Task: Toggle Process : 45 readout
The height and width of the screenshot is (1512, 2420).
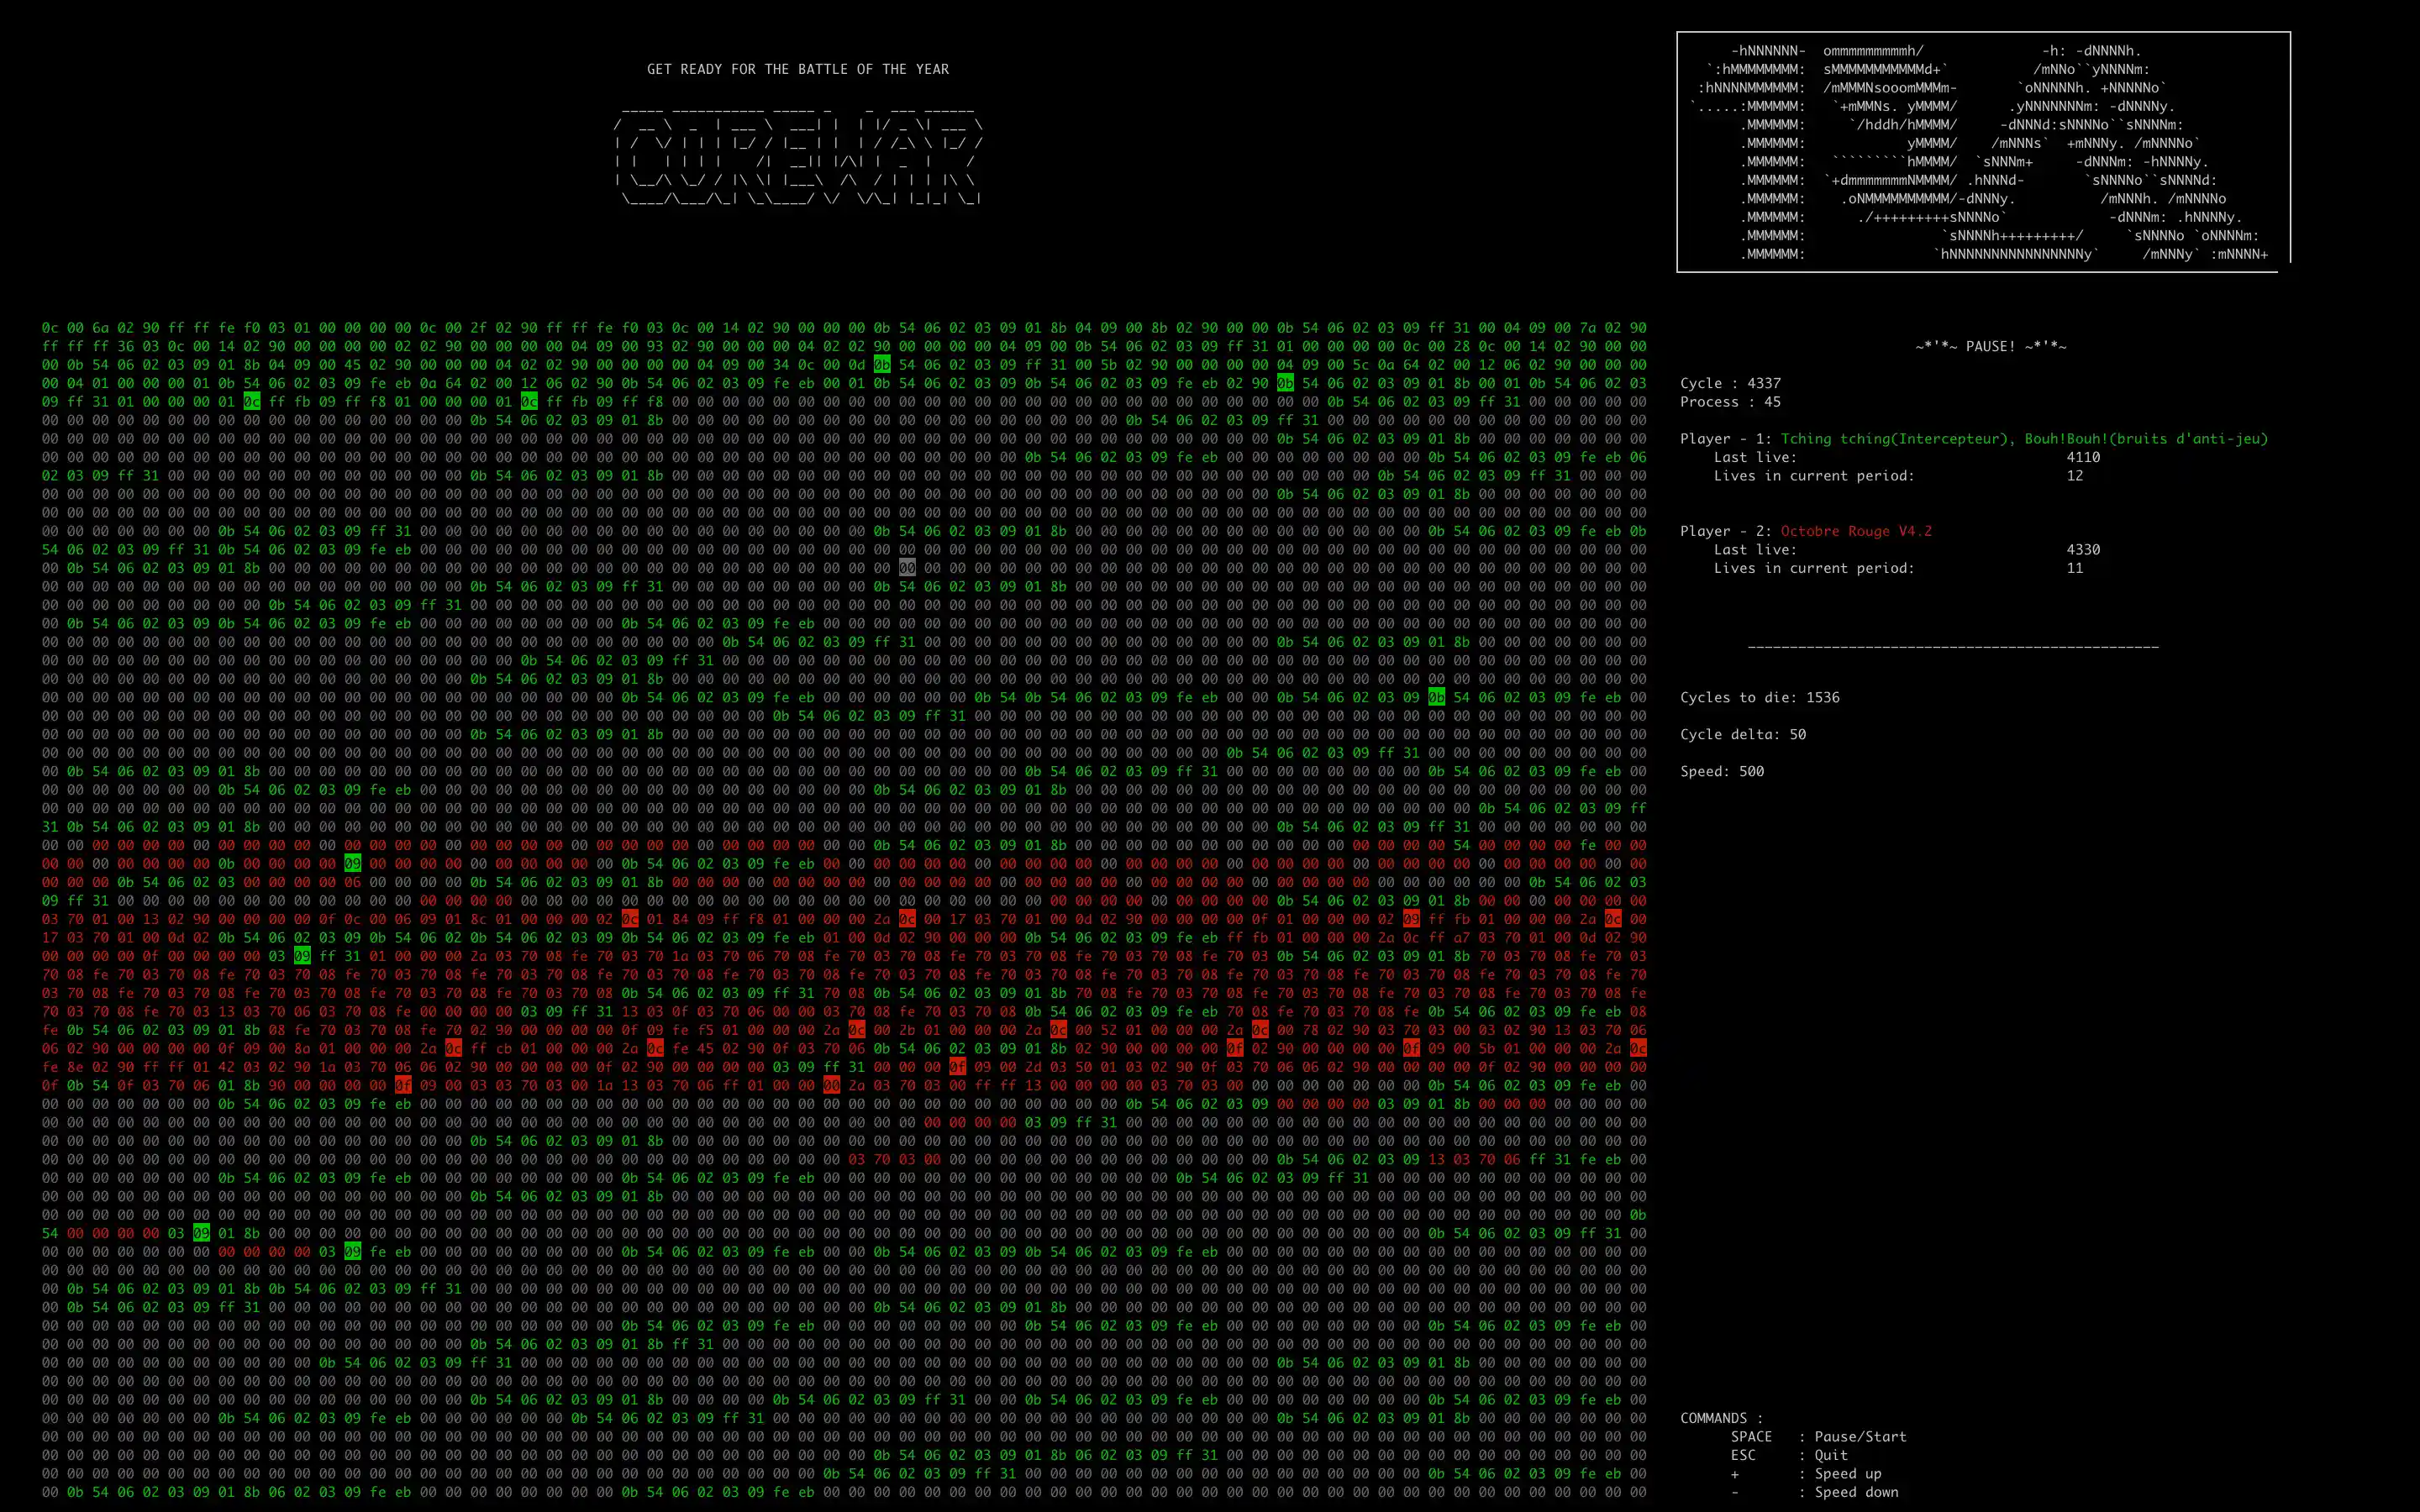Action: point(1730,402)
